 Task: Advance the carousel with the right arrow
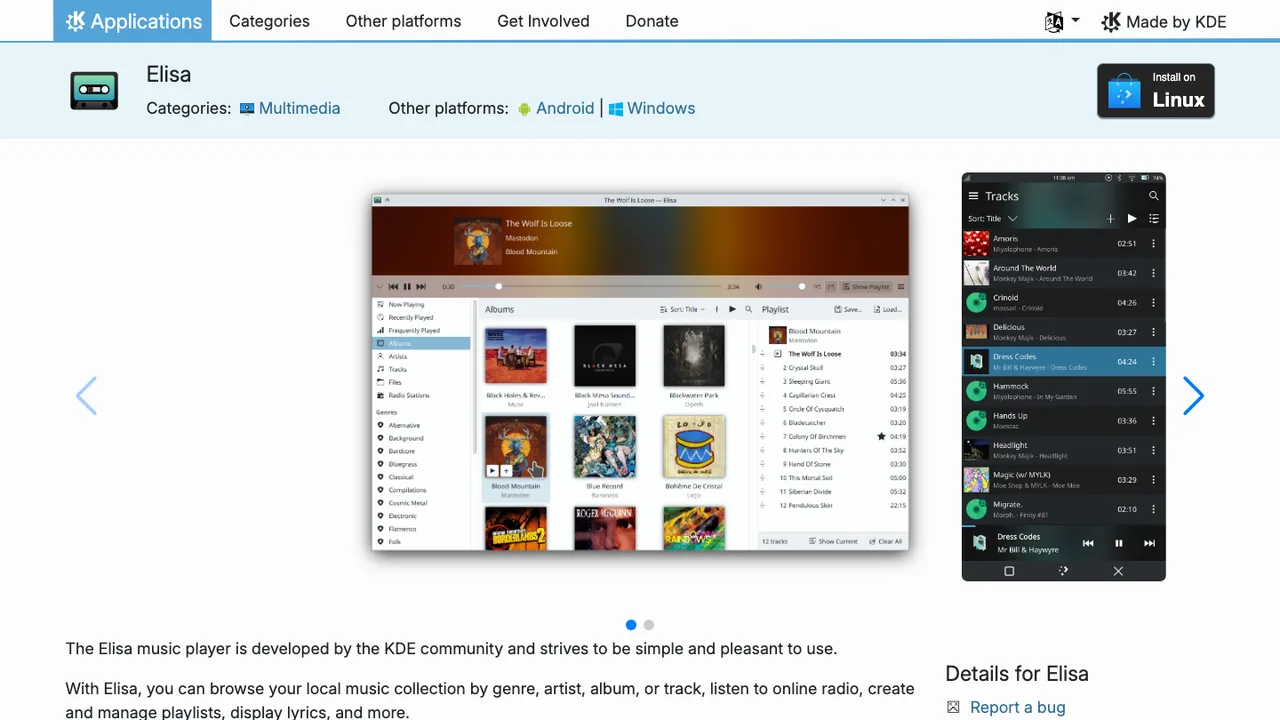[1193, 396]
